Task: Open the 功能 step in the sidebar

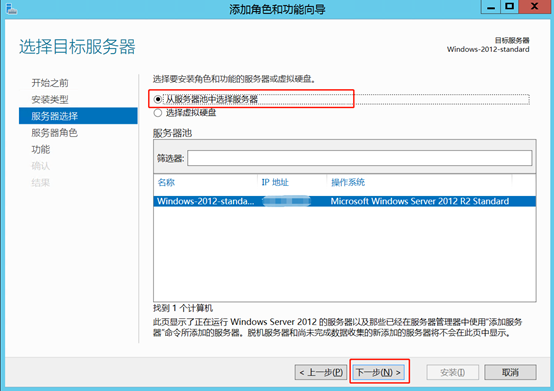Action: pos(41,149)
